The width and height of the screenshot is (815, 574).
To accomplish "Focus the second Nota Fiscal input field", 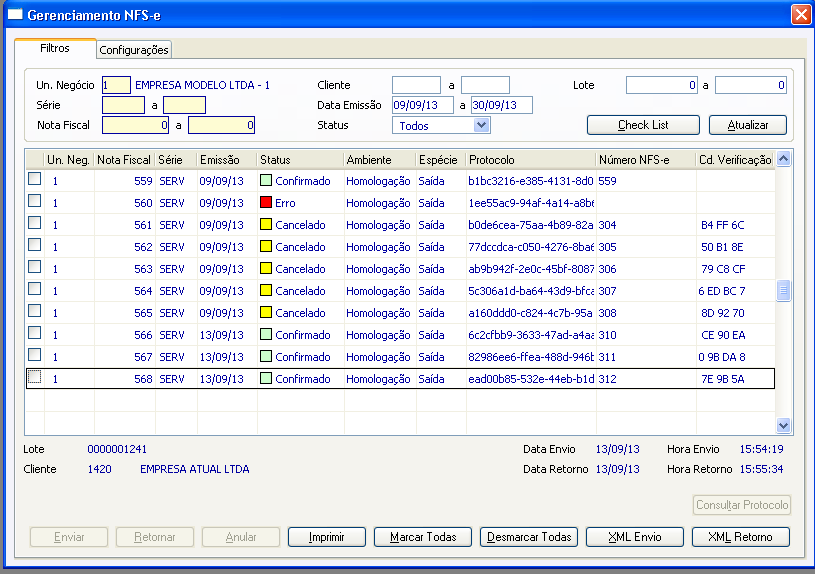I will tap(221, 125).
